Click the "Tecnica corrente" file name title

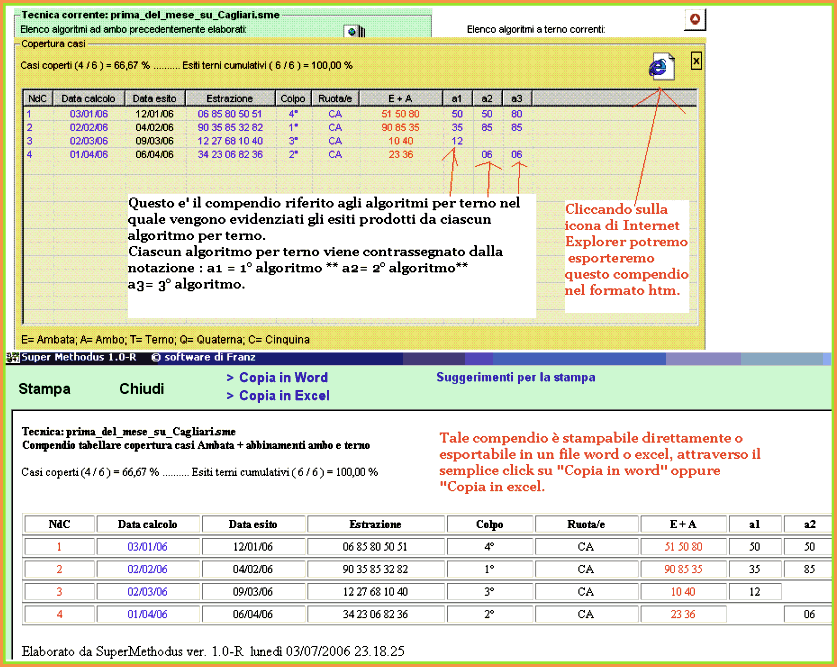pyautogui.click(x=151, y=15)
